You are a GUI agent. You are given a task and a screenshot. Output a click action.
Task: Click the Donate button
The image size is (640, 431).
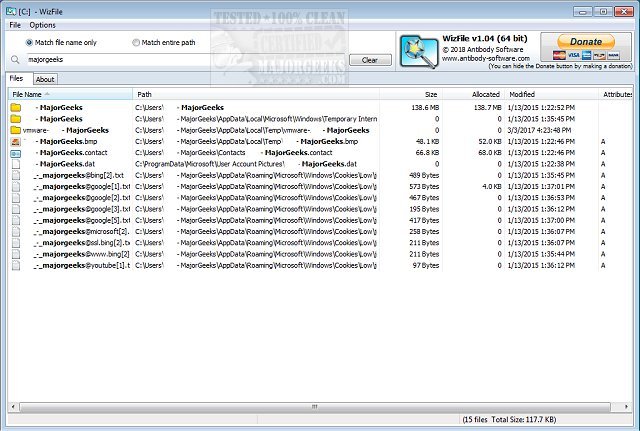click(586, 47)
